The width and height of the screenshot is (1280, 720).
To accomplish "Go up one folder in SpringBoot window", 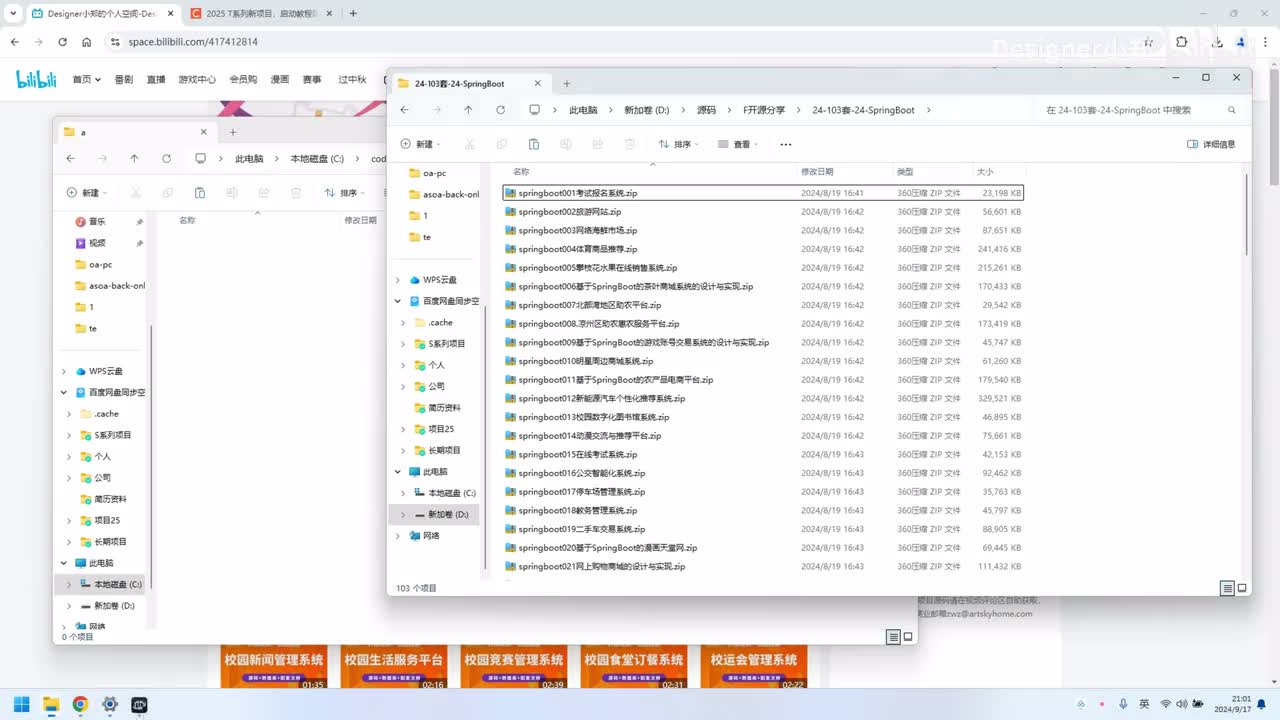I will point(468,110).
